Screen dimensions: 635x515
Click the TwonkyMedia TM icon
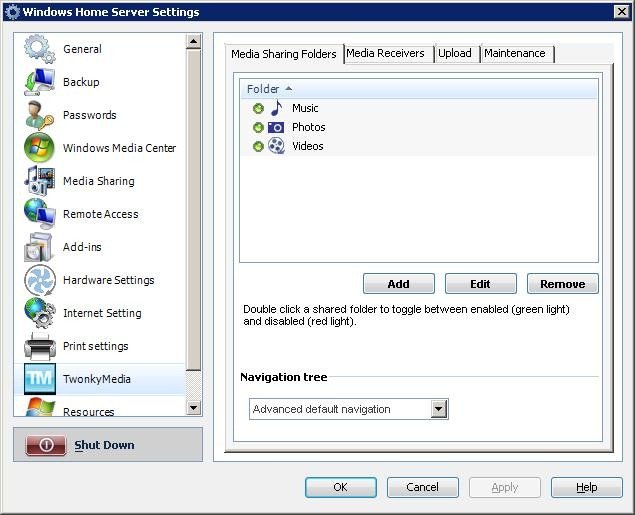[40, 379]
